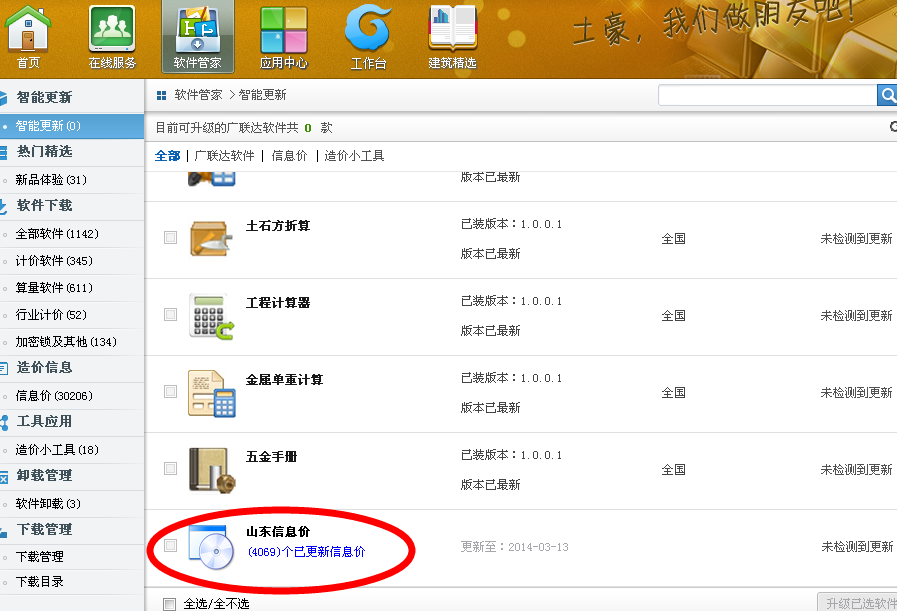The height and width of the screenshot is (611, 897).
Task: Check the 五金手册 checkbox
Action: [x=170, y=469]
